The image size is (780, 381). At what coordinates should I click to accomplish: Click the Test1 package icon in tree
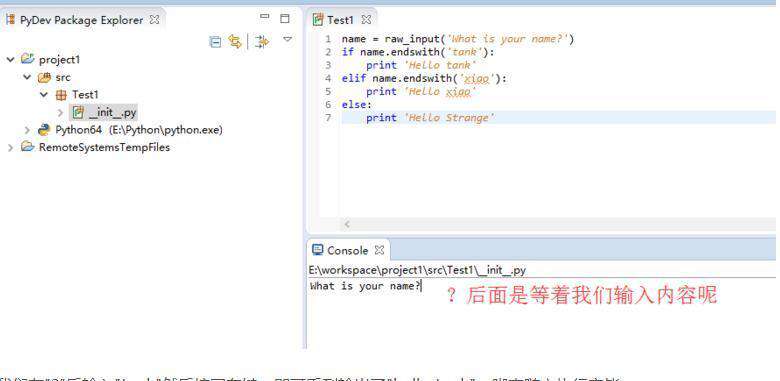(x=61, y=95)
